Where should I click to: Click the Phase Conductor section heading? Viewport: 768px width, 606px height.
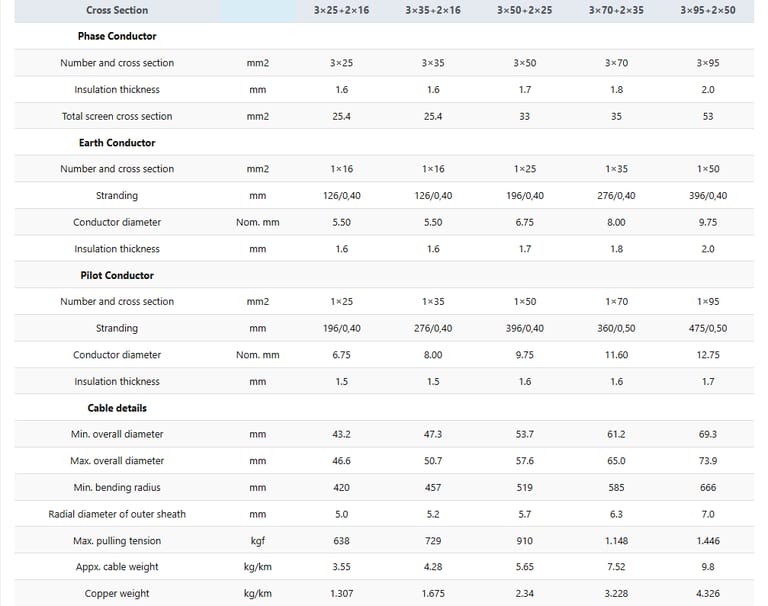(x=117, y=36)
